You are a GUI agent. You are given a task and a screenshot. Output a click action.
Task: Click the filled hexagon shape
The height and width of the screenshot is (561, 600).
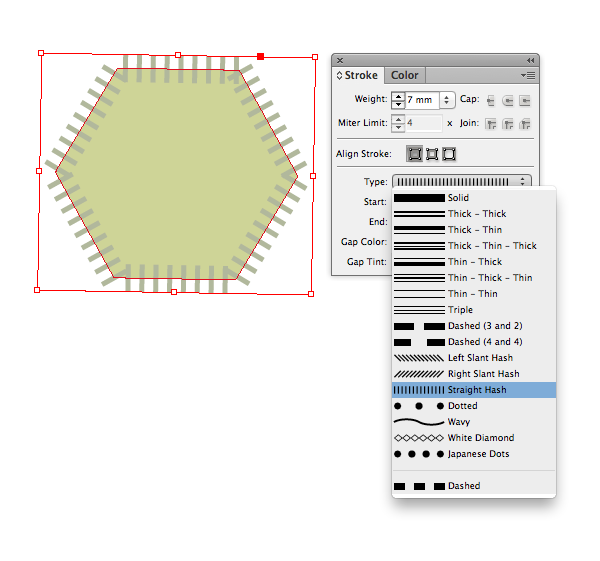click(x=177, y=174)
